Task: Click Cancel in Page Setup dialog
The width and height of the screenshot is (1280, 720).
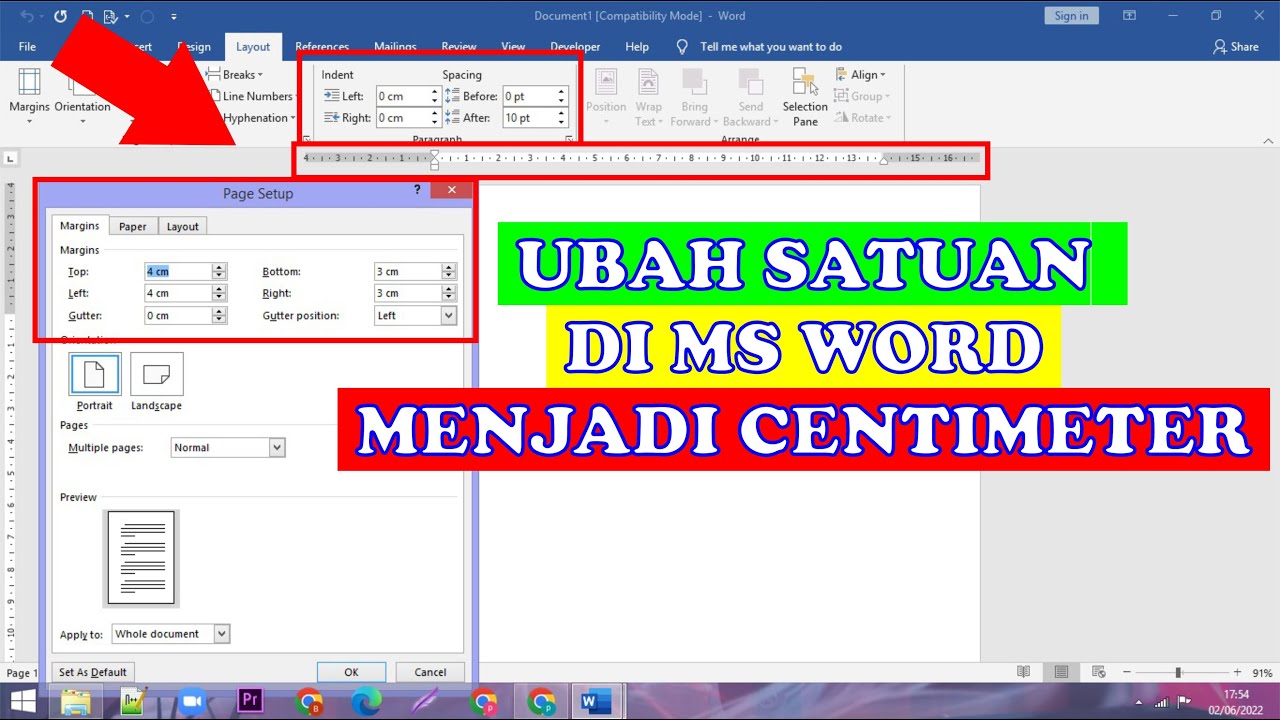Action: (430, 672)
